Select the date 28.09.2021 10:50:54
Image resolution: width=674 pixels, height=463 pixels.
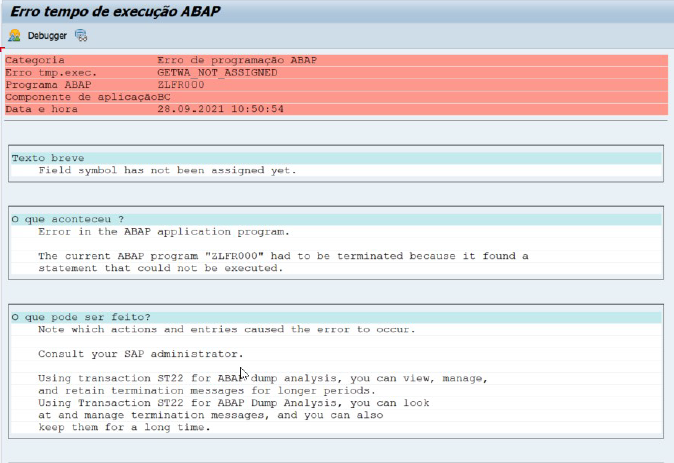pyautogui.click(x=221, y=109)
